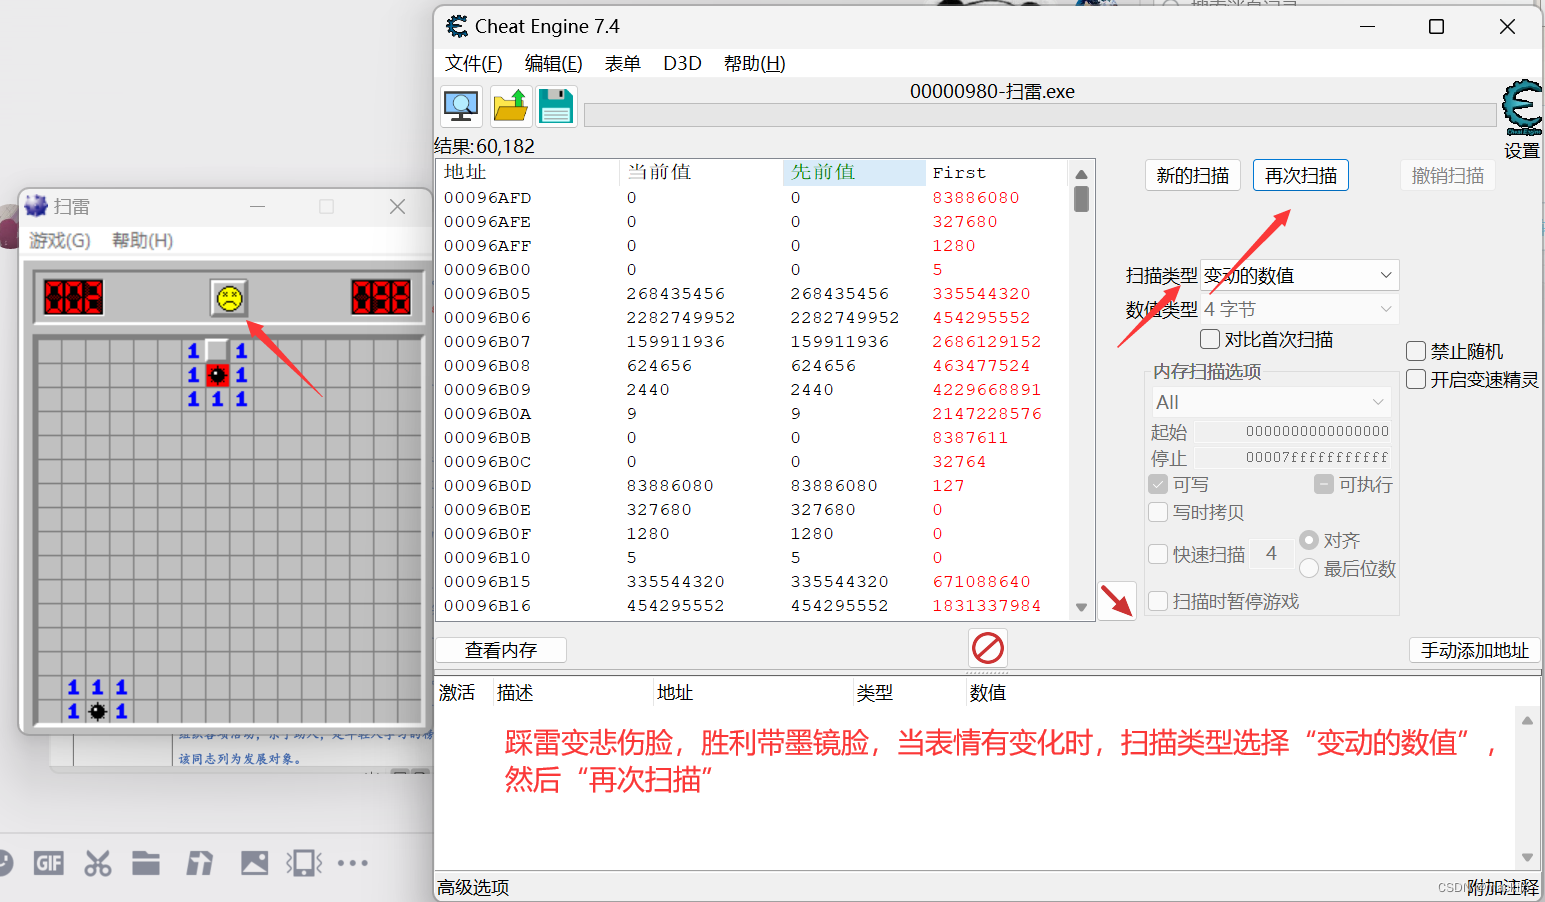Open the D3D menu

[682, 63]
